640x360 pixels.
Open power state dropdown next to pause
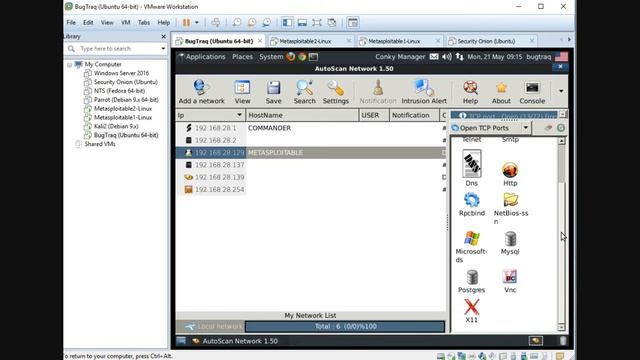tap(197, 22)
